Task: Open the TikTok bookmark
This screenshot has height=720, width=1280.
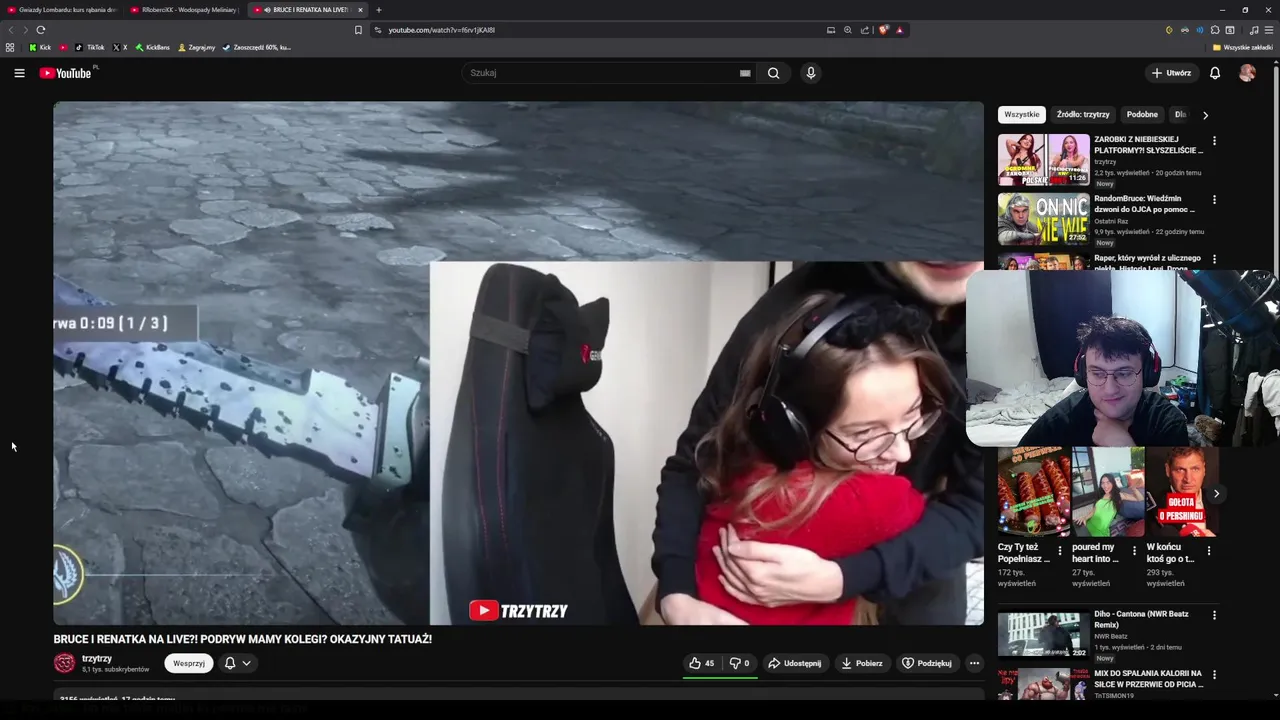Action: [x=90, y=47]
